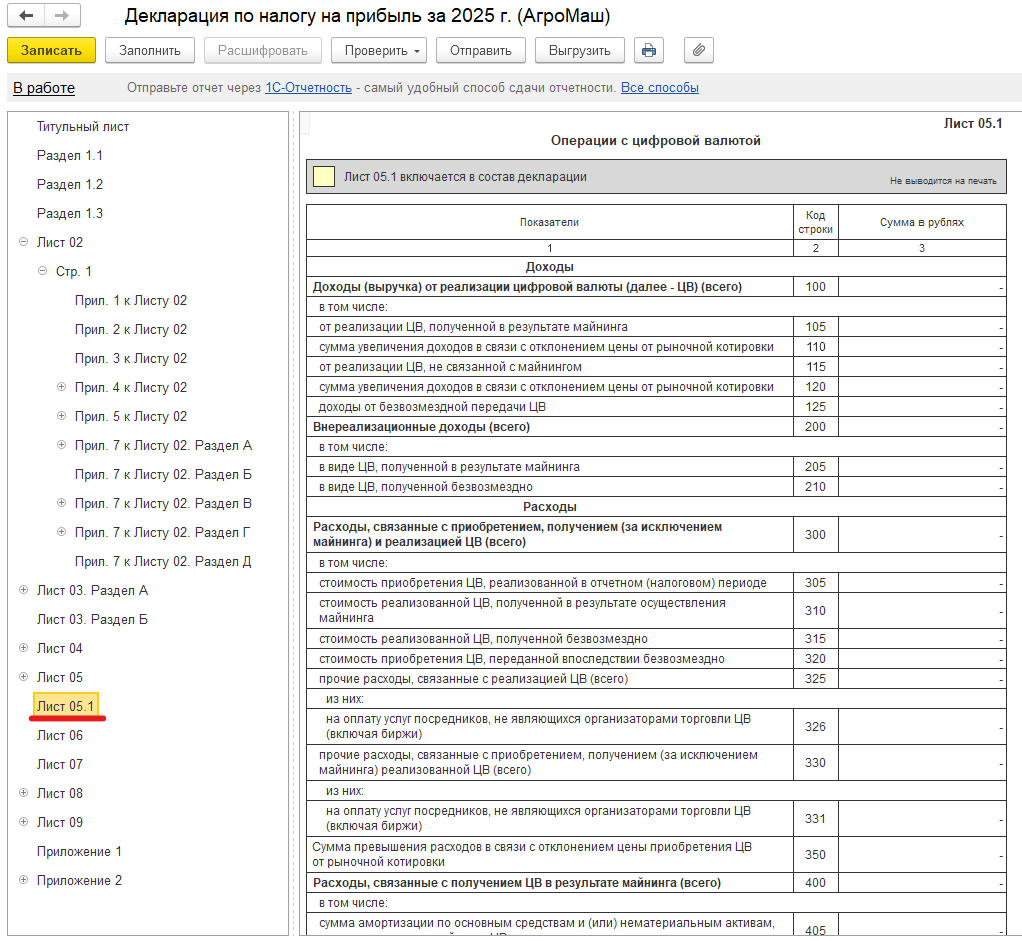
Task: Toggle Лист 05.1 inclusion yellow checkbox
Action: (323, 177)
